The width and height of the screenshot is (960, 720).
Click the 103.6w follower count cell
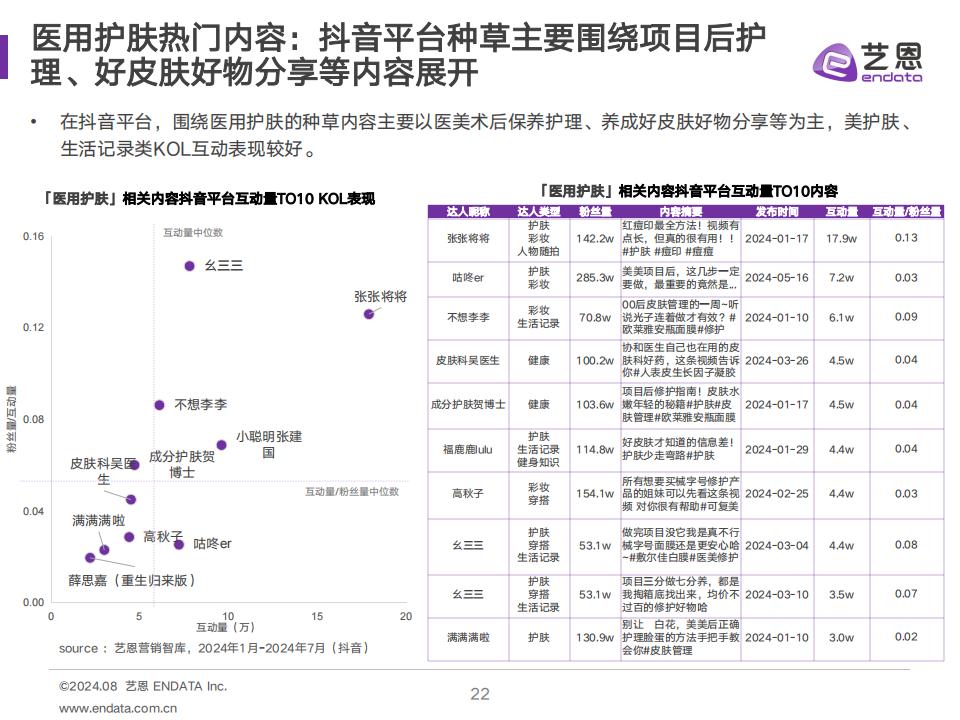595,405
